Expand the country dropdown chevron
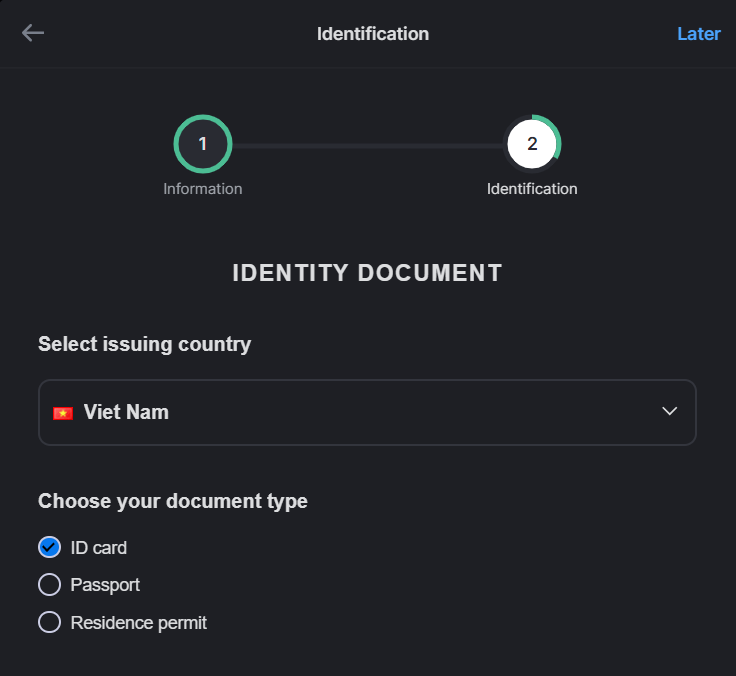The image size is (736, 676). [x=669, y=411]
